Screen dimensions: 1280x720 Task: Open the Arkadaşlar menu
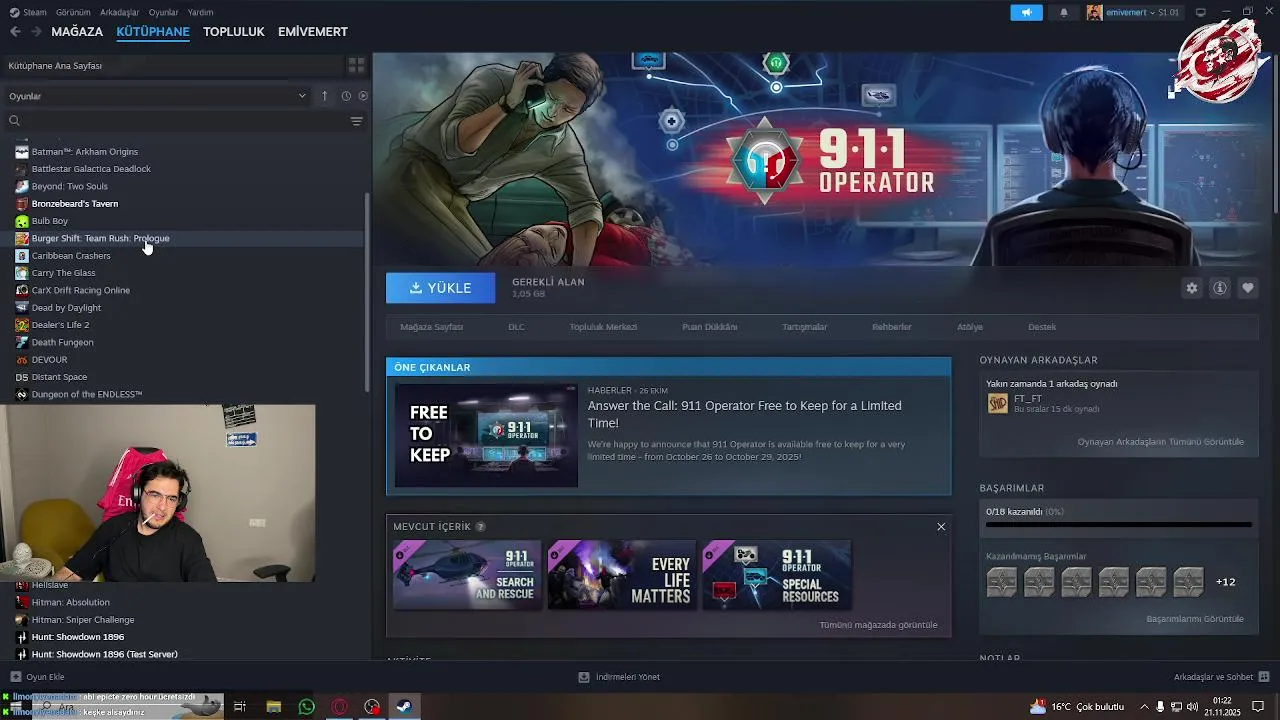tap(120, 12)
